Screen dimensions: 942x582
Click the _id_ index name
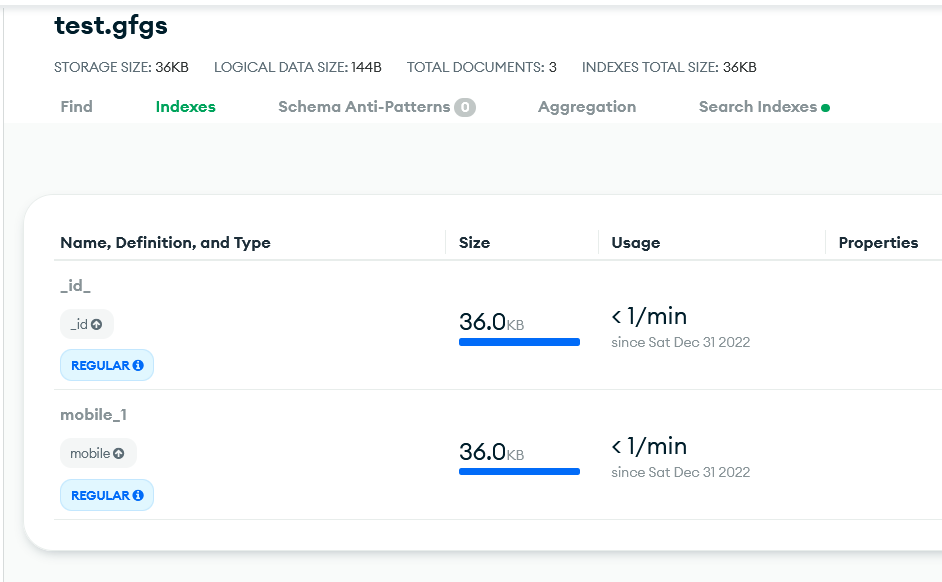[76, 285]
